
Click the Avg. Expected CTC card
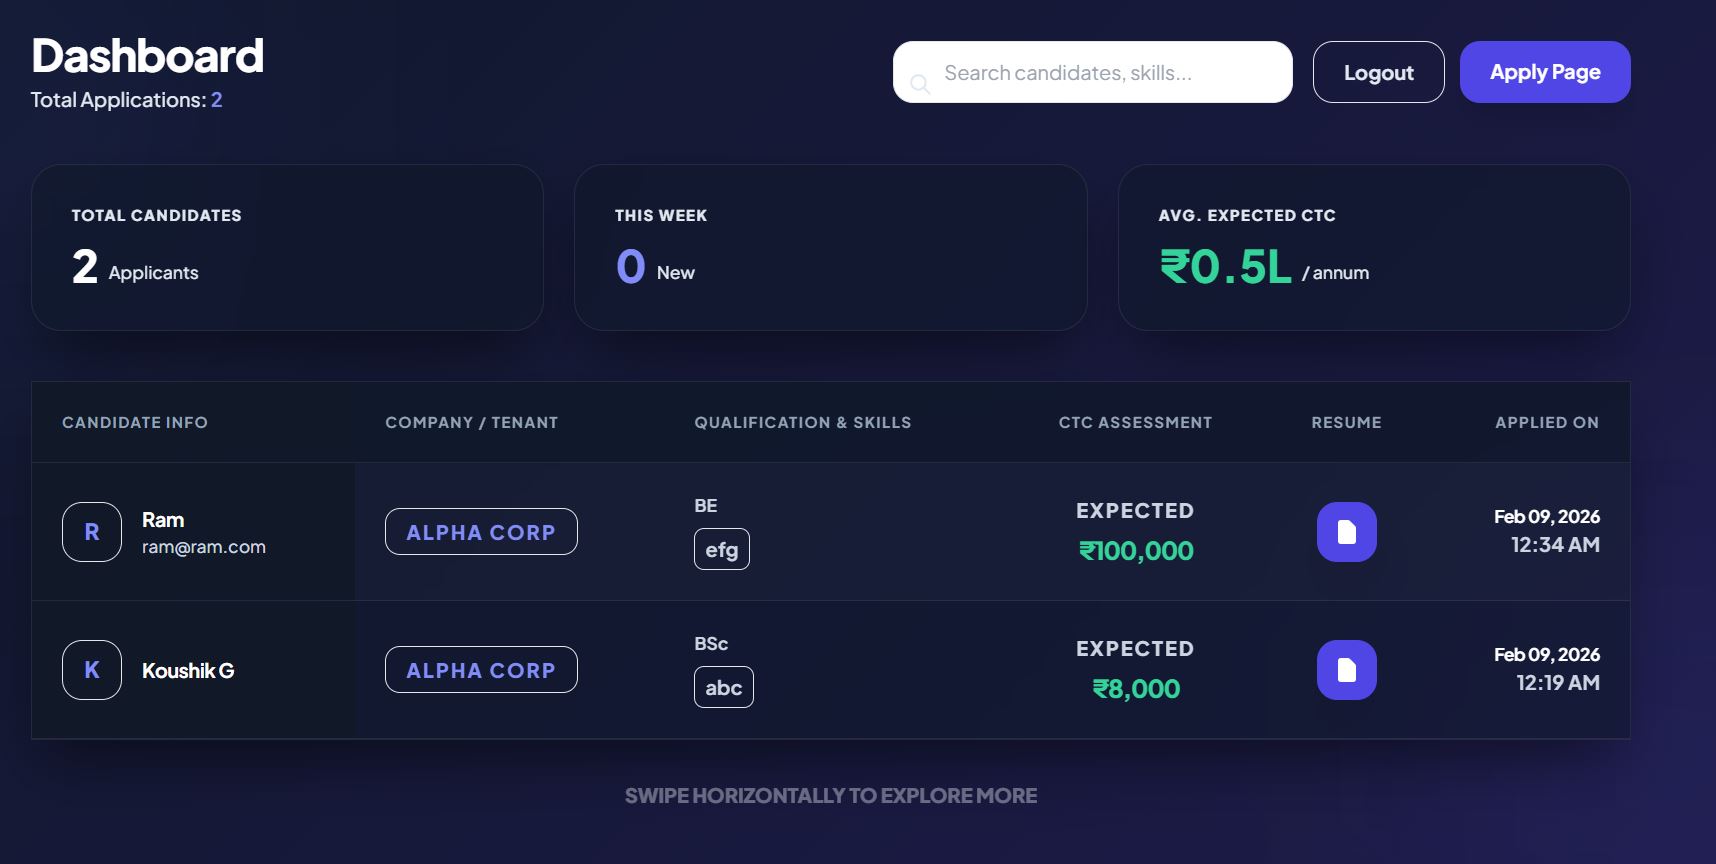(1373, 247)
